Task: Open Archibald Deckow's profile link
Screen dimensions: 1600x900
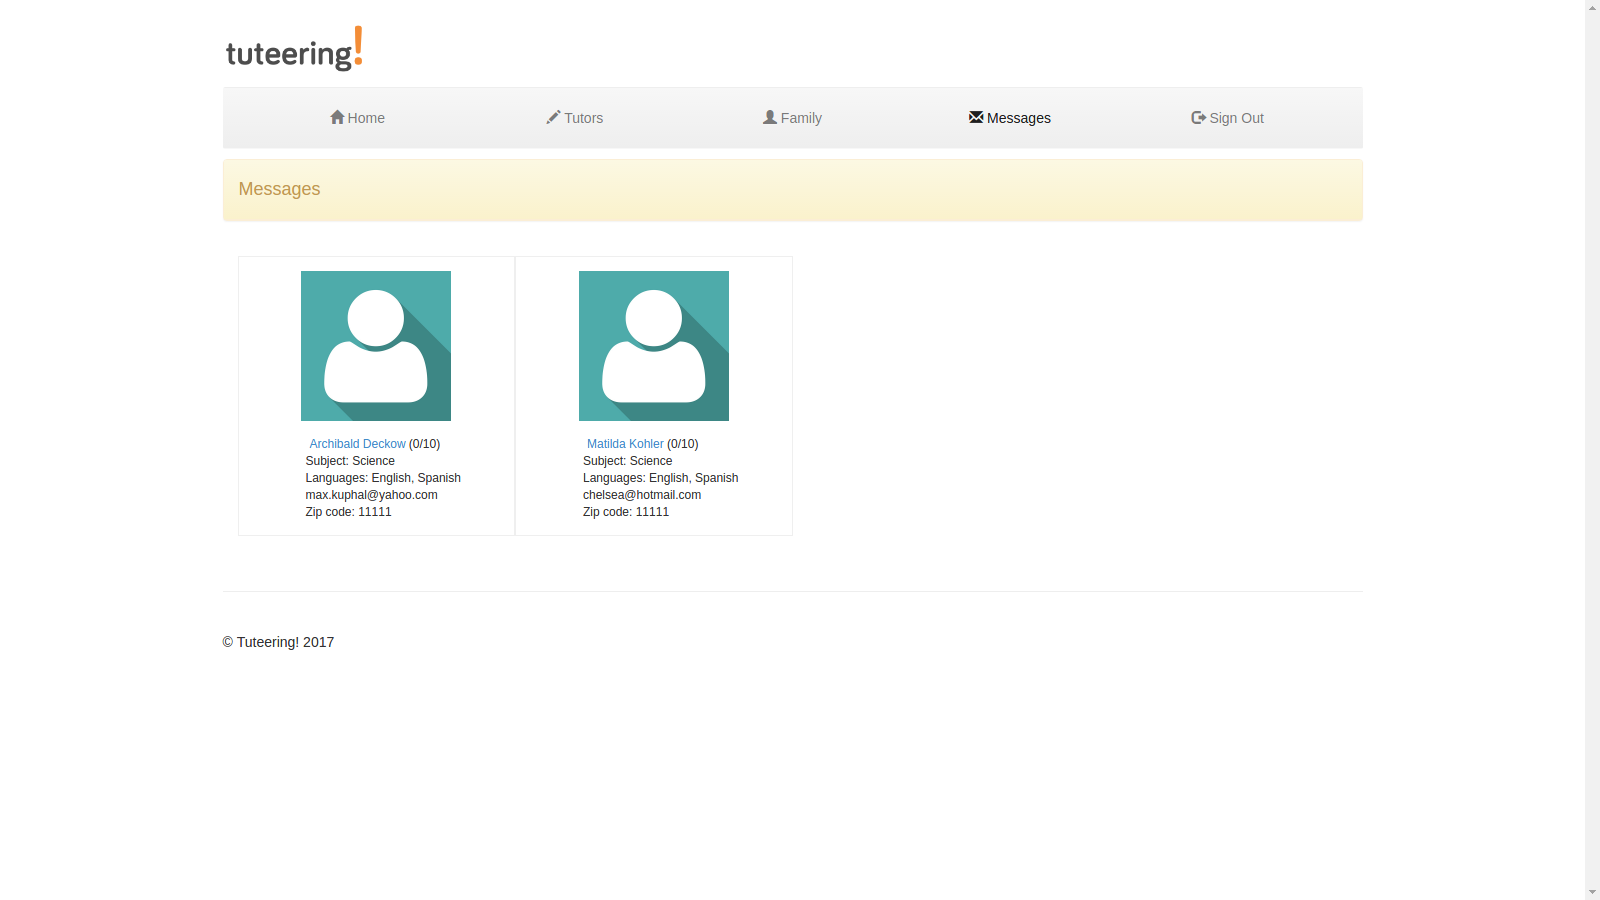Action: click(357, 444)
